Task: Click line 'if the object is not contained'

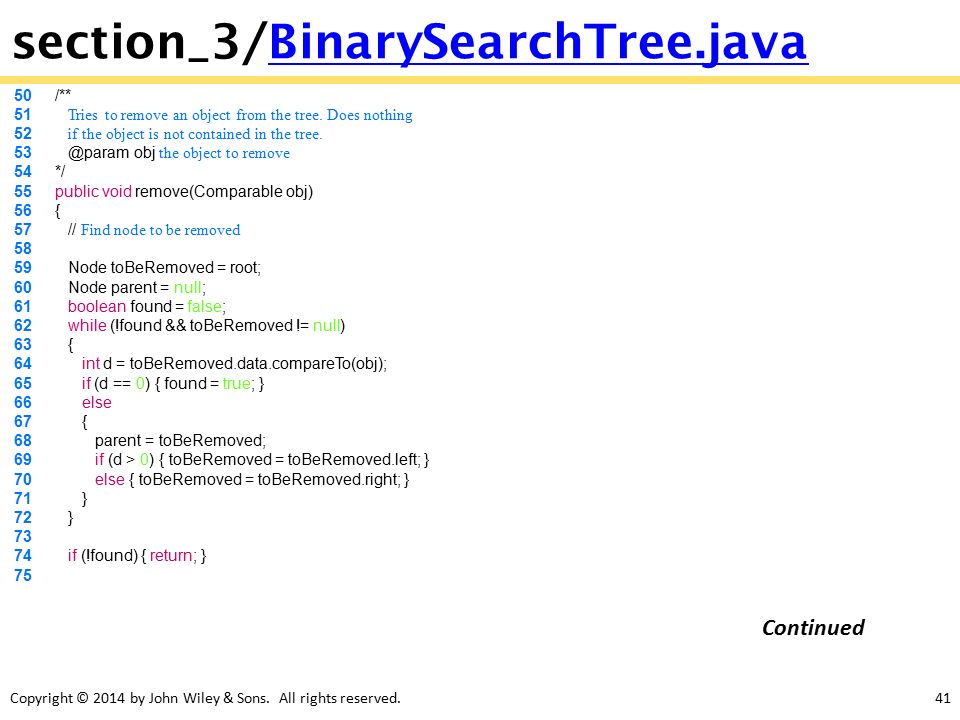Action: (194, 134)
